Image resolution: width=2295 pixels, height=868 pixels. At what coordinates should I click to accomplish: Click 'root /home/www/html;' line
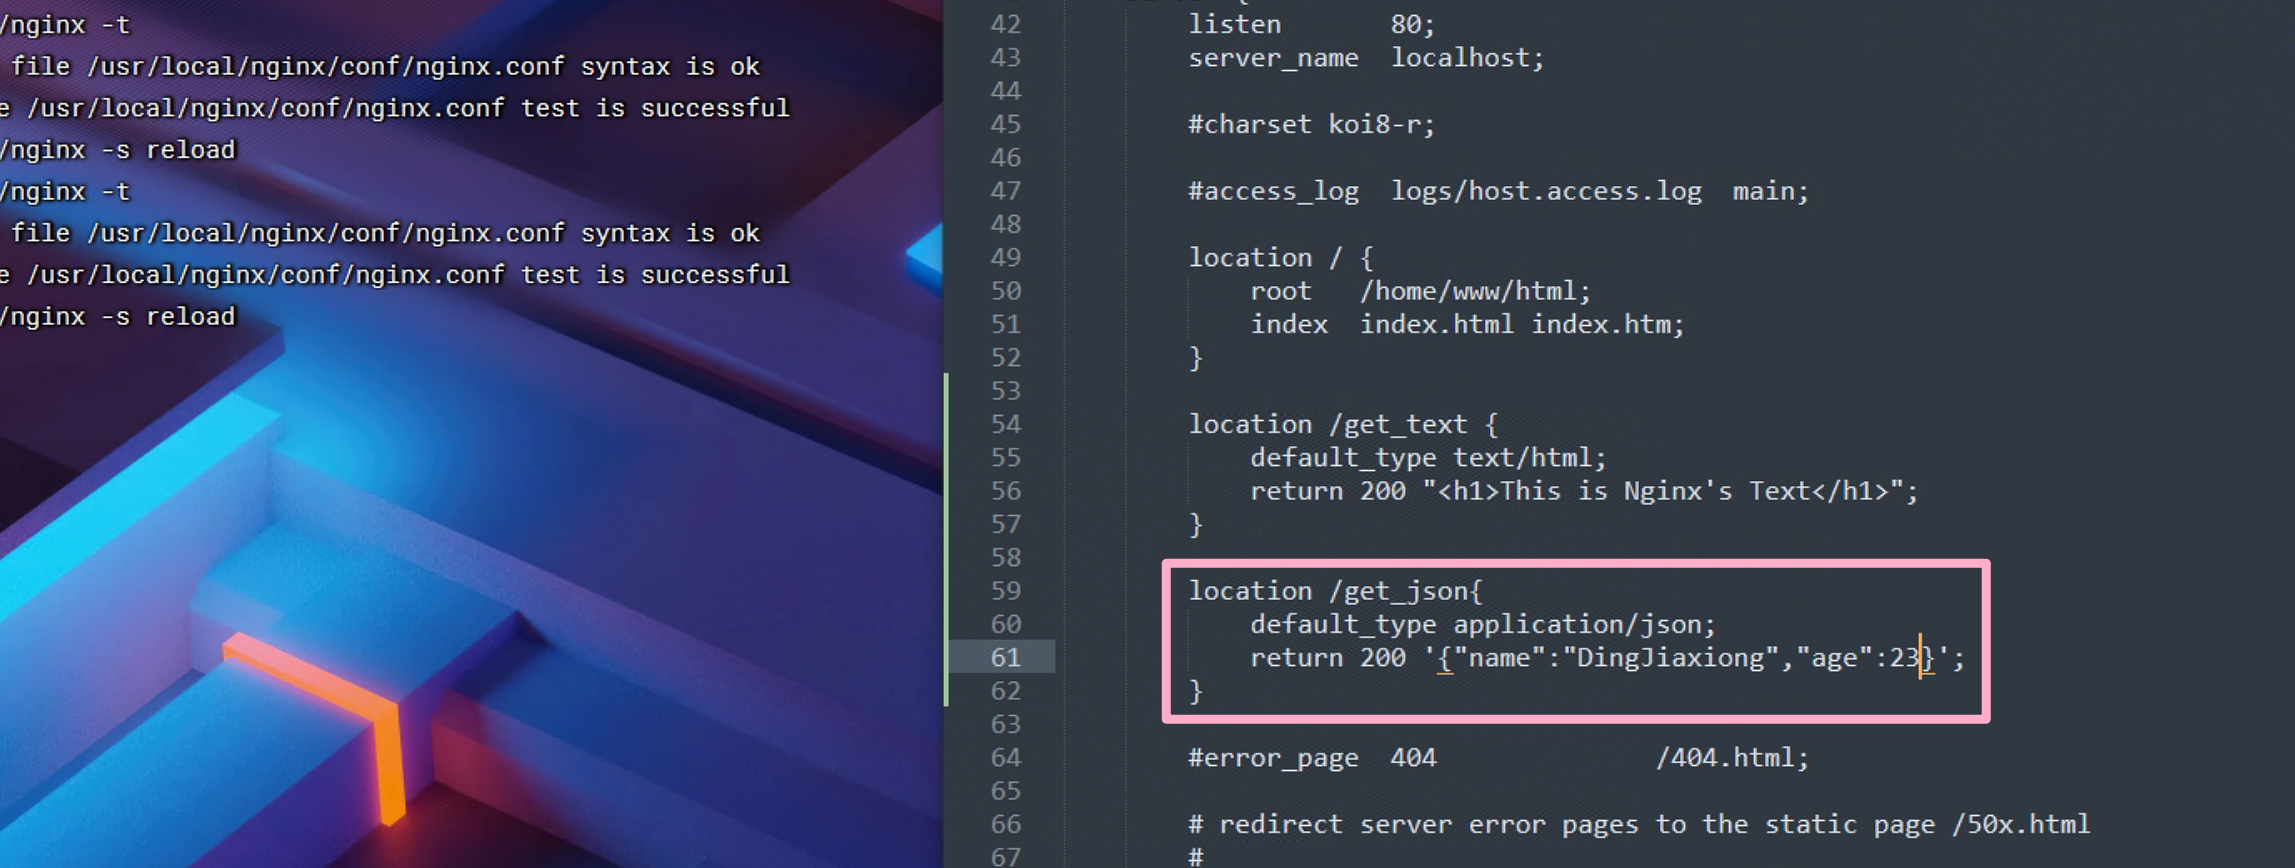pyautogui.click(x=1420, y=291)
